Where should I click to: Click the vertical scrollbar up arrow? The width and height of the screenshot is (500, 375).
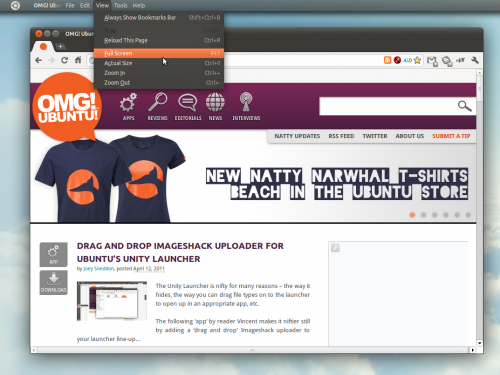coord(479,72)
